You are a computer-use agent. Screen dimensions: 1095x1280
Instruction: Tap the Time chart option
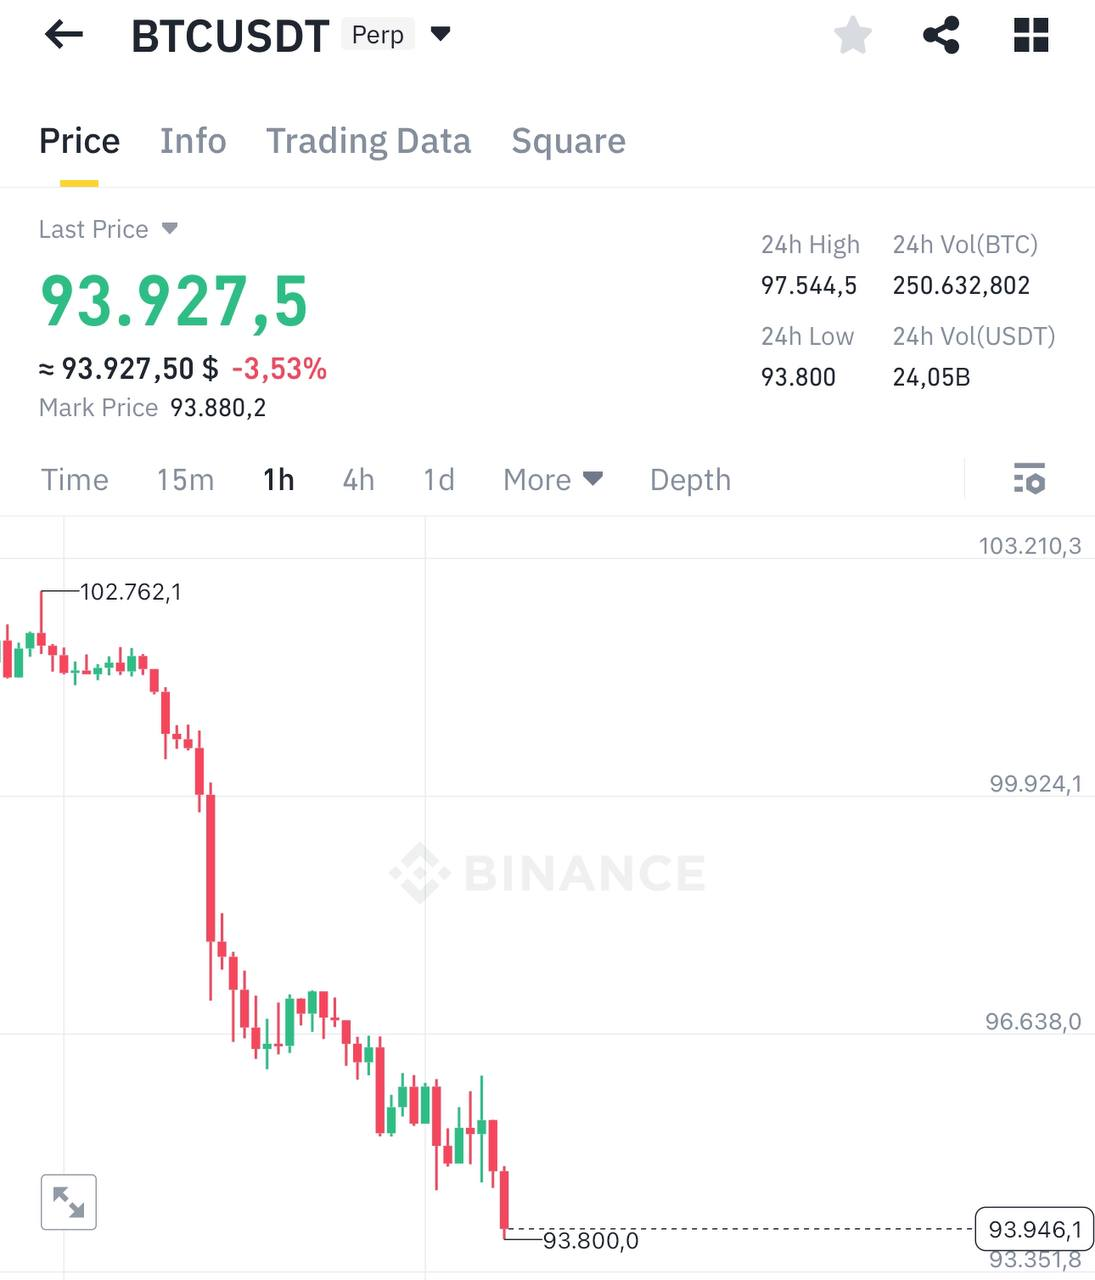point(75,480)
